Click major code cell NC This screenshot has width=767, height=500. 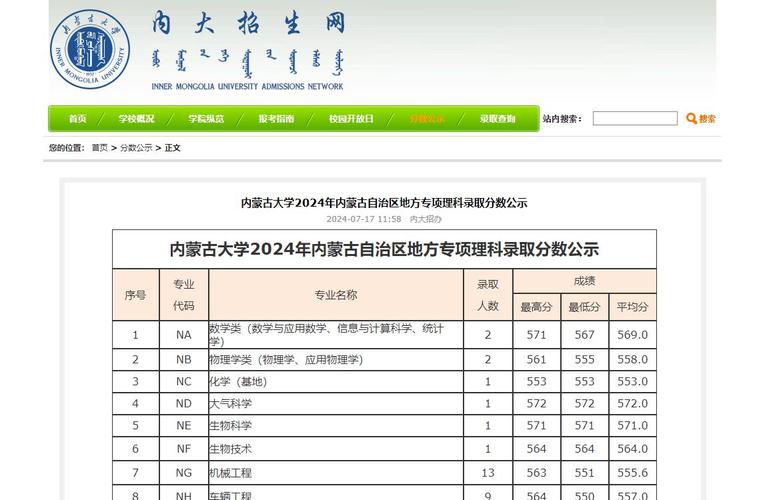click(x=184, y=382)
